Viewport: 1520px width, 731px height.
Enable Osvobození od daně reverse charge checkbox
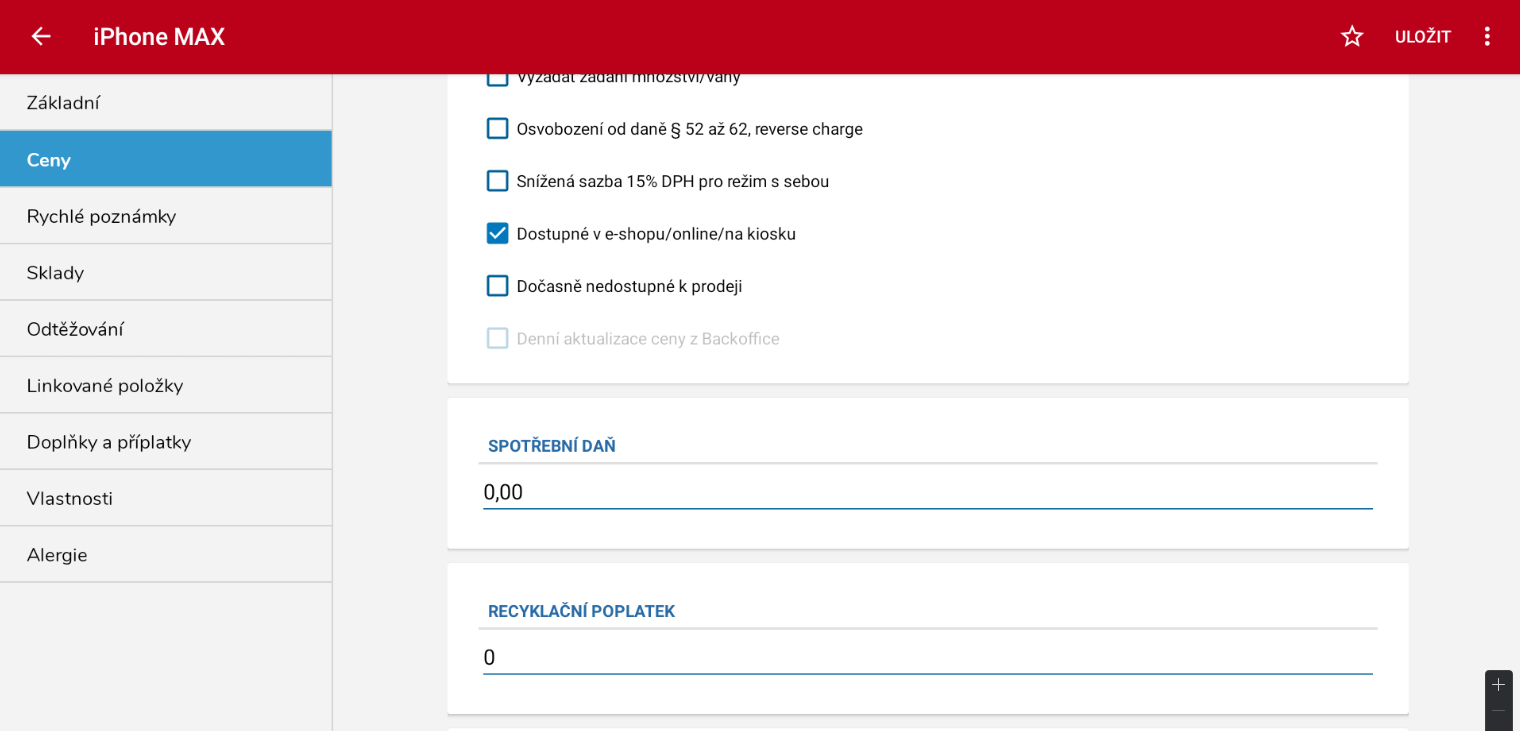[x=497, y=129]
